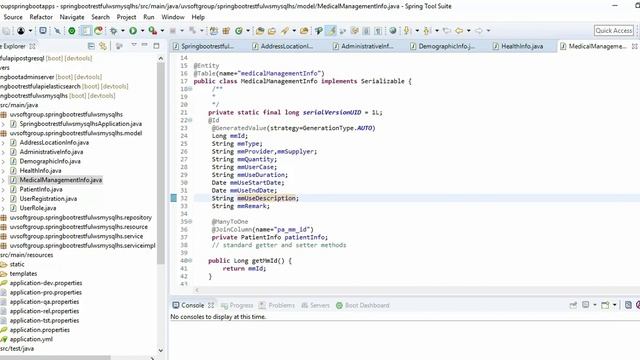The height and width of the screenshot is (360, 640).
Task: Select application.yml in the explorer
Action: pos(31,339)
